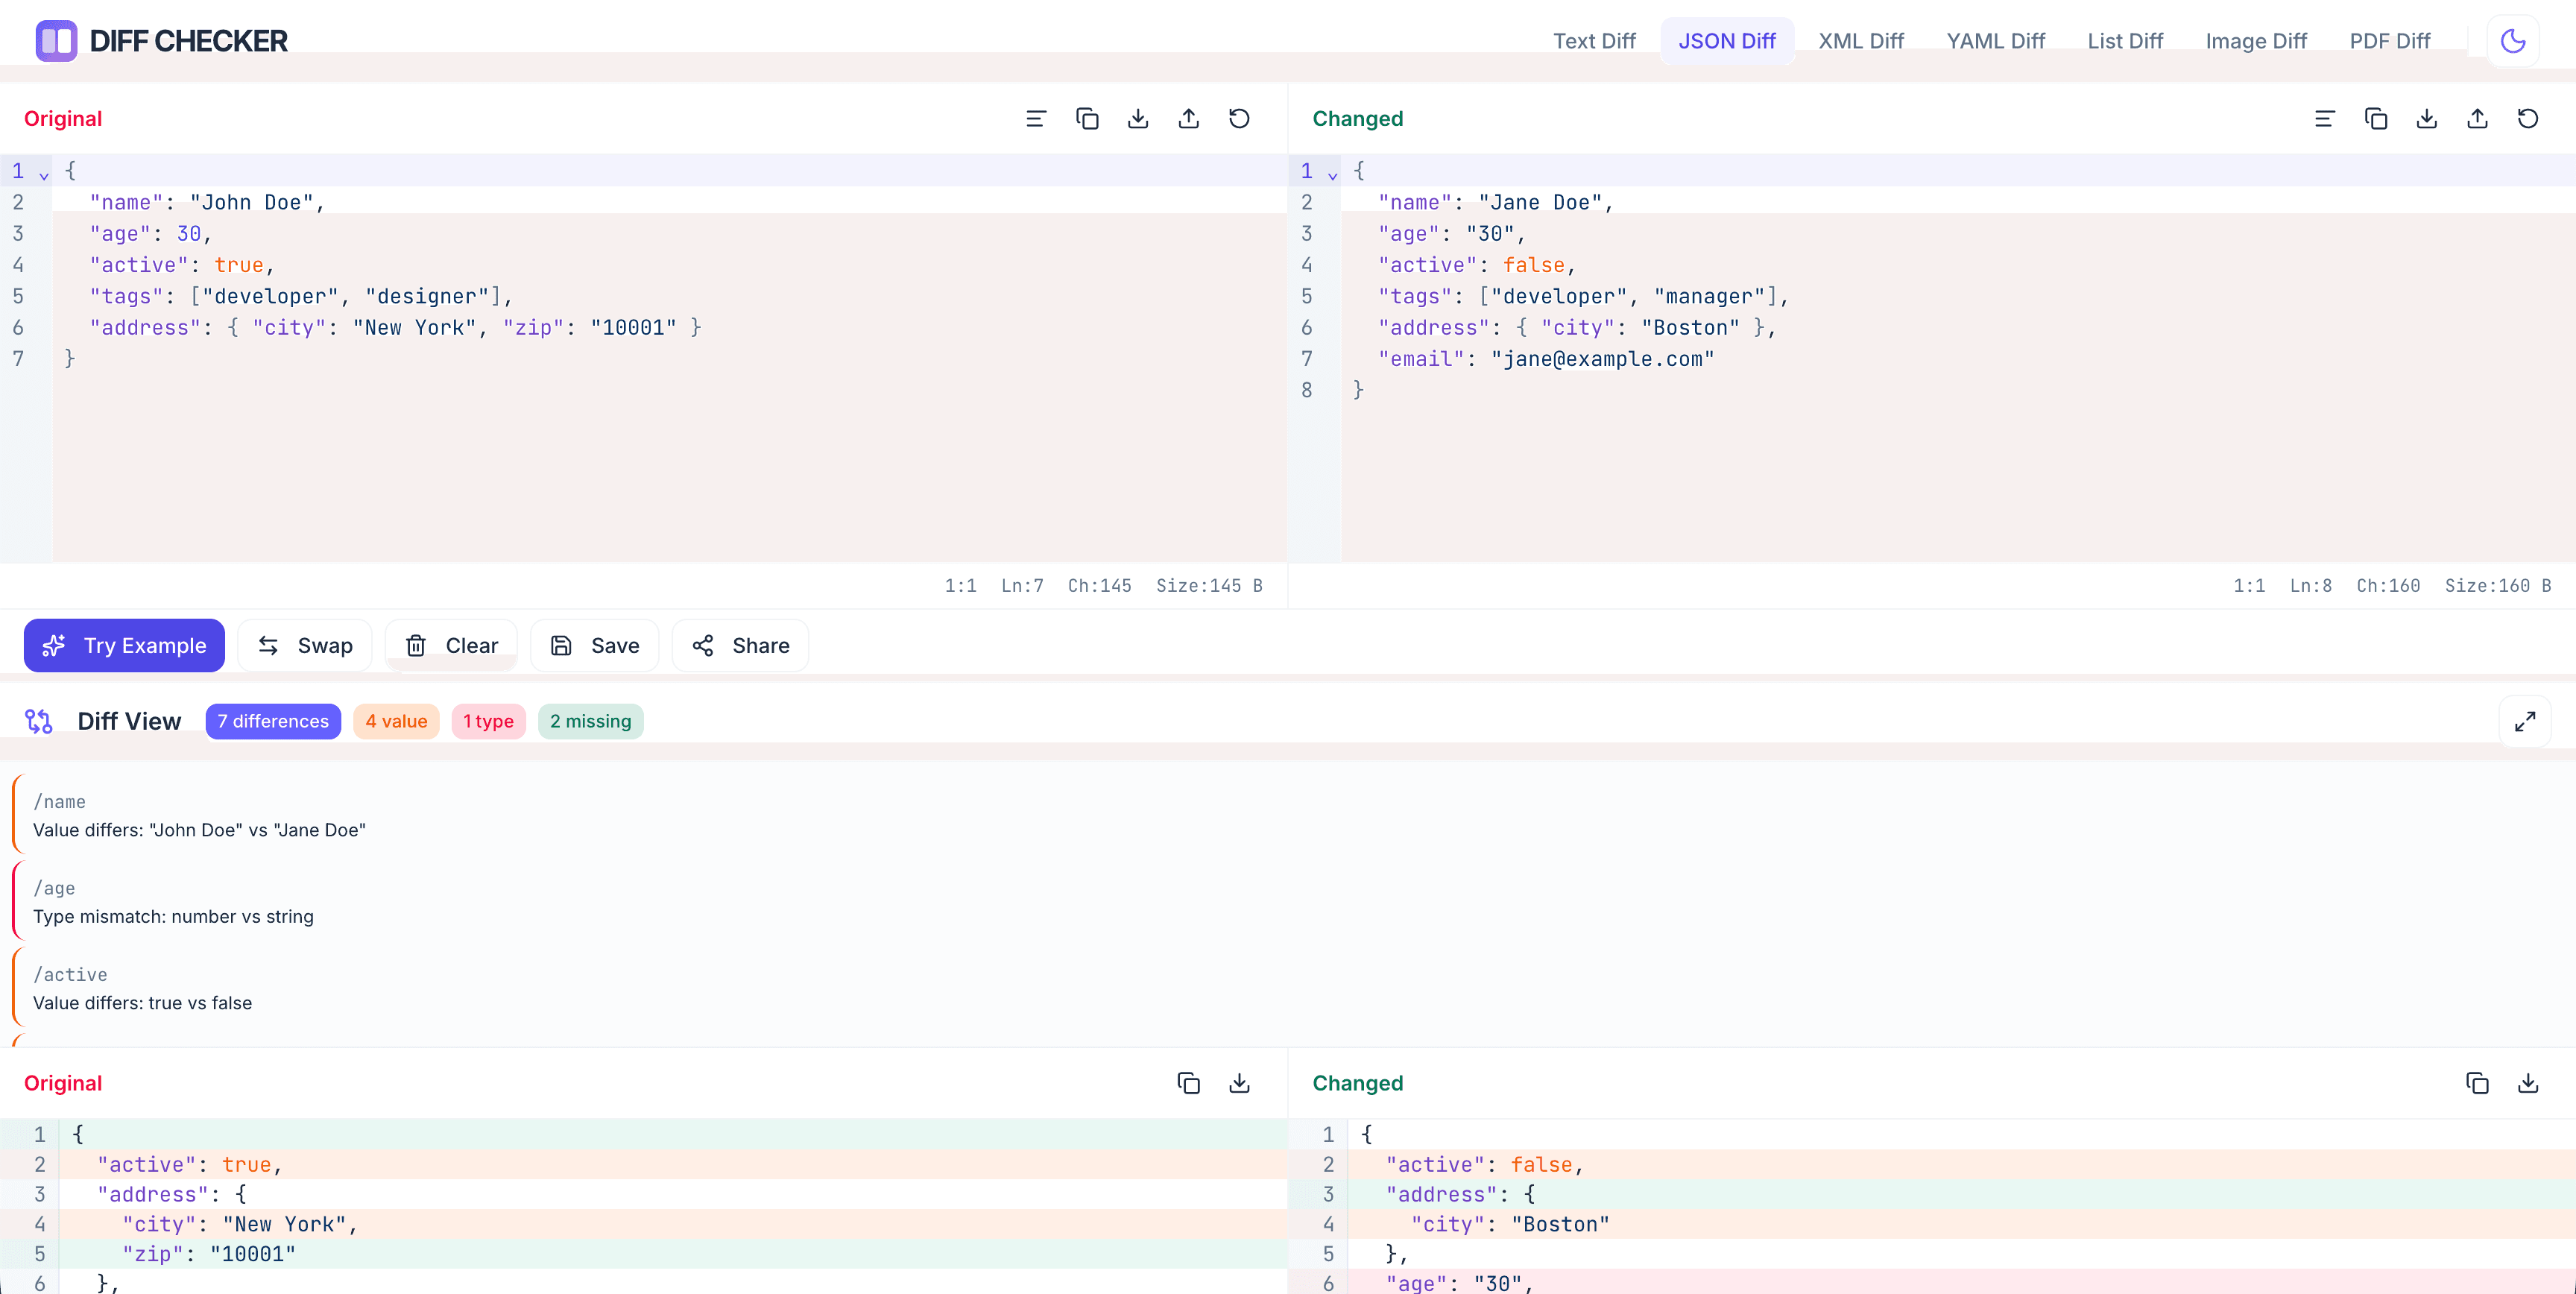Toggle the 4 value differences filter

click(396, 721)
